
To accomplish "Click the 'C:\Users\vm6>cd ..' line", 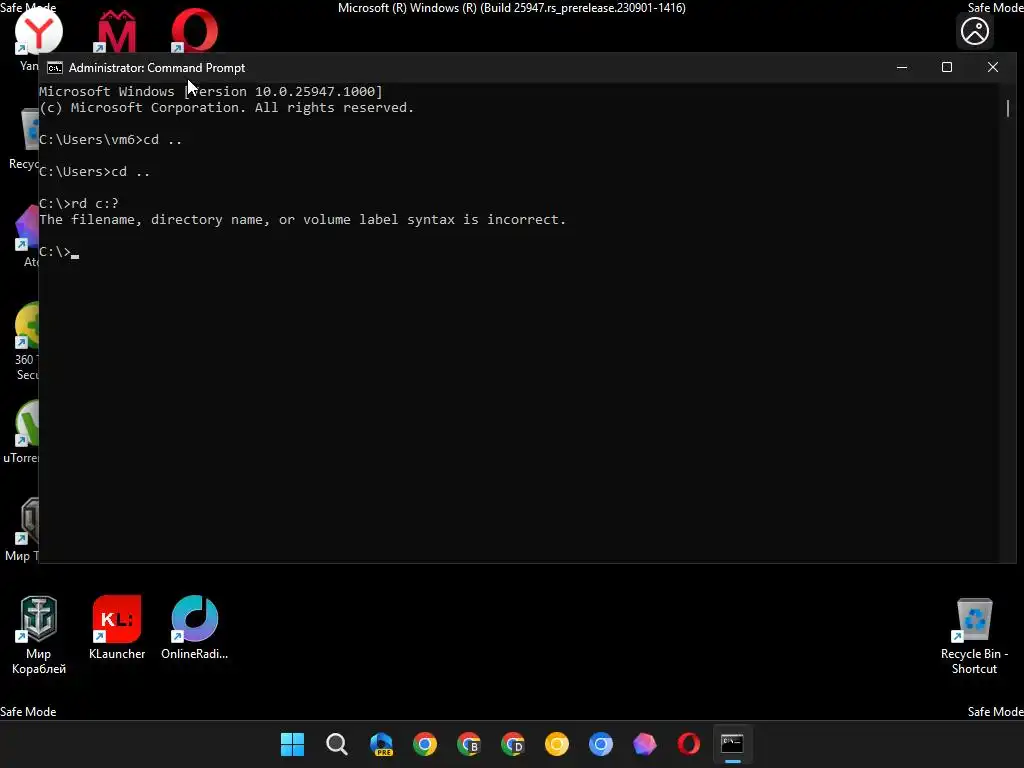I will point(110,139).
